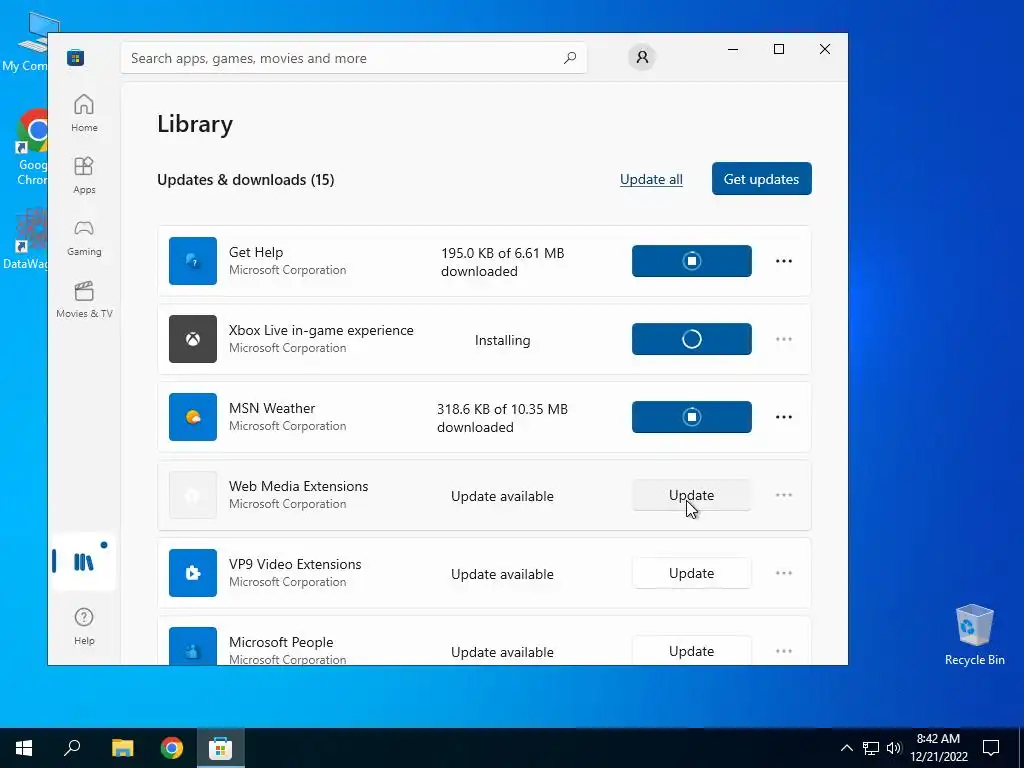This screenshot has height=768, width=1024.
Task: Open more options for VP9 Video Extensions
Action: coord(784,573)
